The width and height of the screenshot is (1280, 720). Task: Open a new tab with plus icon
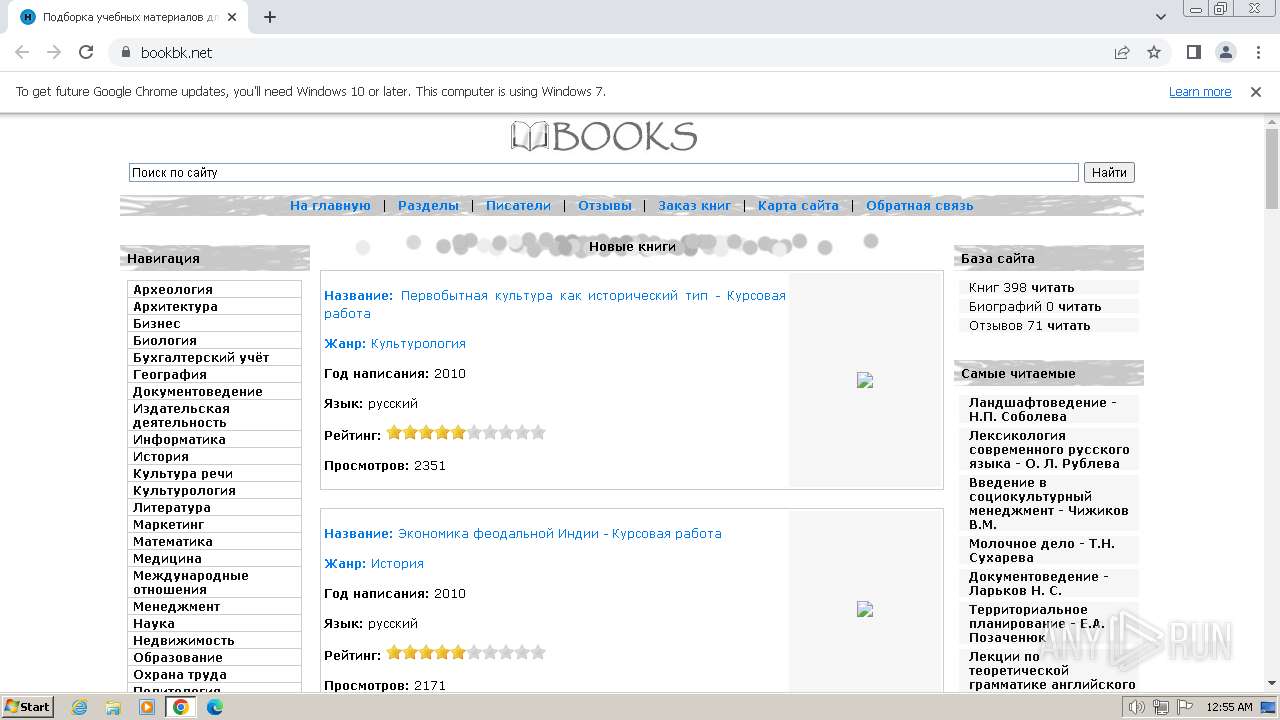pos(270,17)
